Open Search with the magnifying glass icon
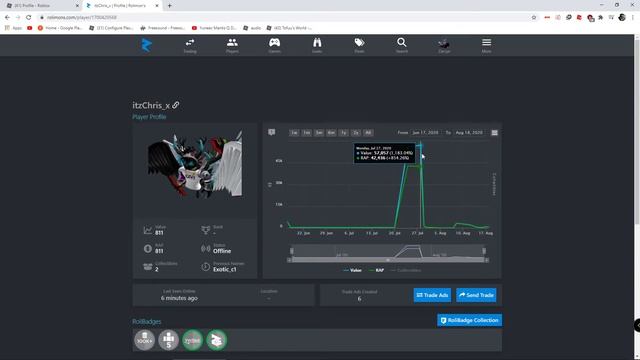The height and width of the screenshot is (360, 640). [402, 45]
